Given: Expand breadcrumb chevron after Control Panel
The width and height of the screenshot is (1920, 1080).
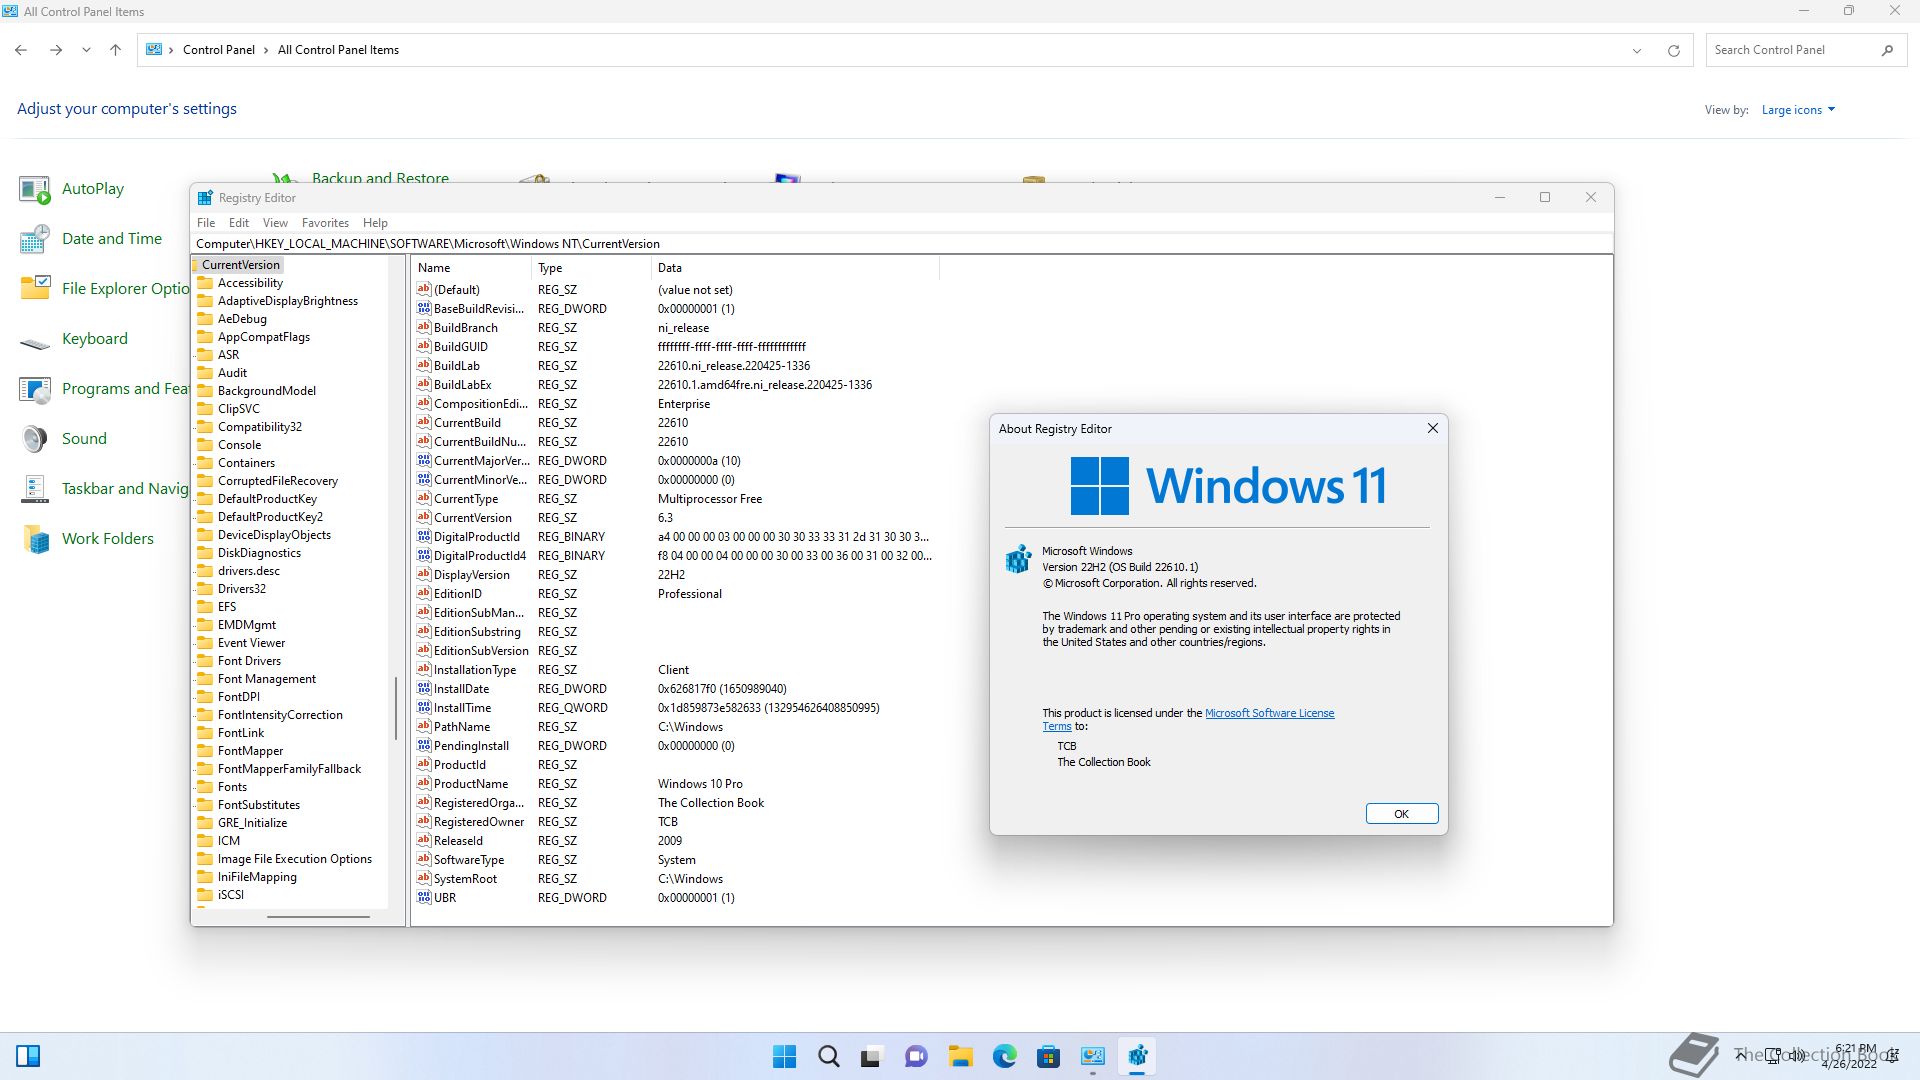Looking at the screenshot, I should point(266,50).
